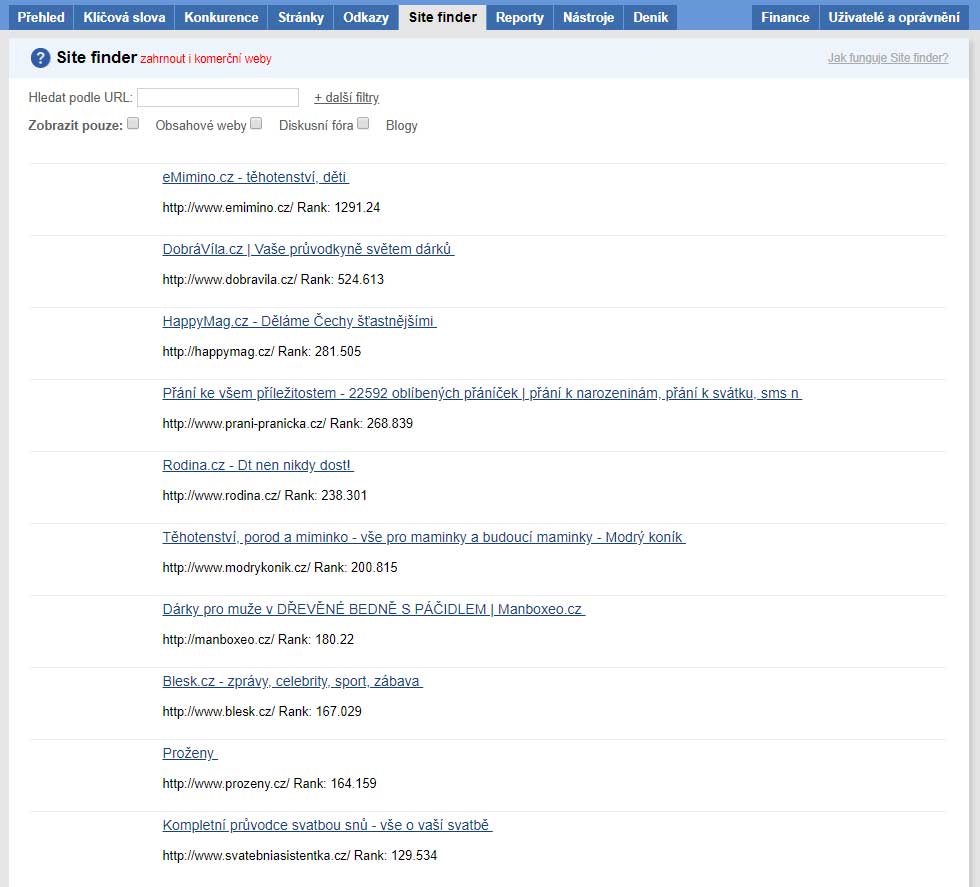Switch to the Nástroje tab

[x=588, y=17]
